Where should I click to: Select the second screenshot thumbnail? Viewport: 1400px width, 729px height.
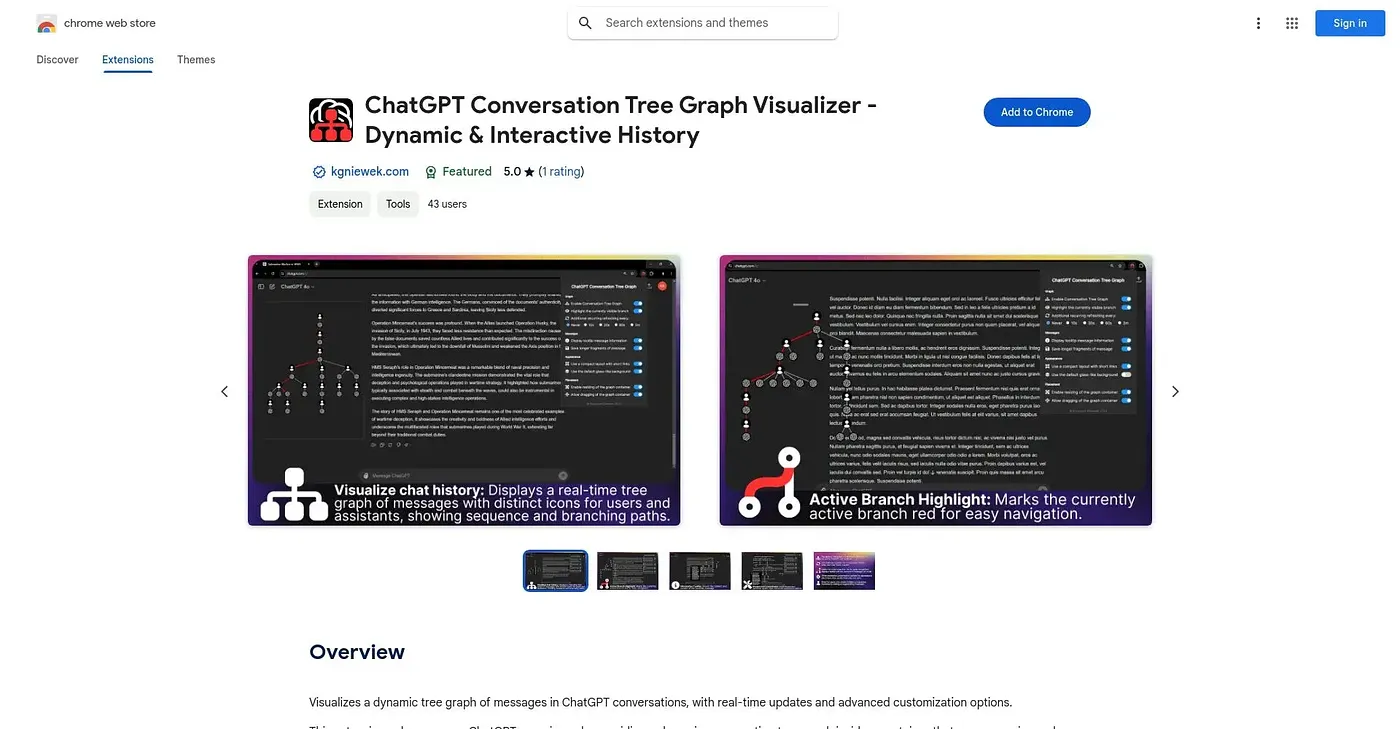tap(628, 571)
